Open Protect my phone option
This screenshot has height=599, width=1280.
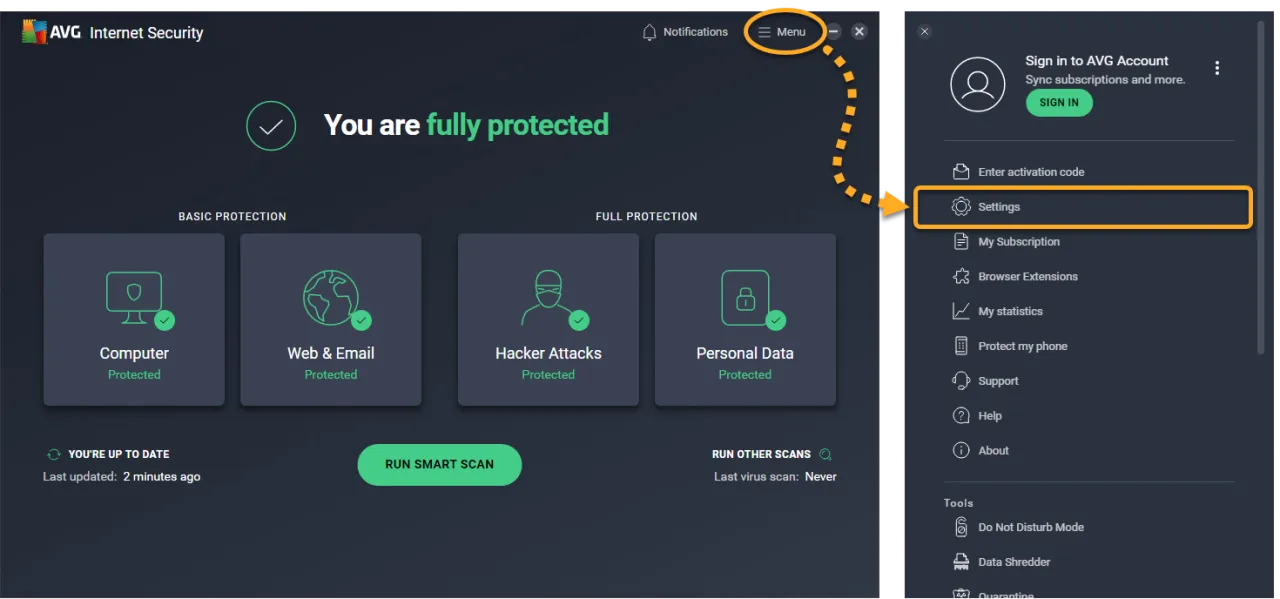1021,345
